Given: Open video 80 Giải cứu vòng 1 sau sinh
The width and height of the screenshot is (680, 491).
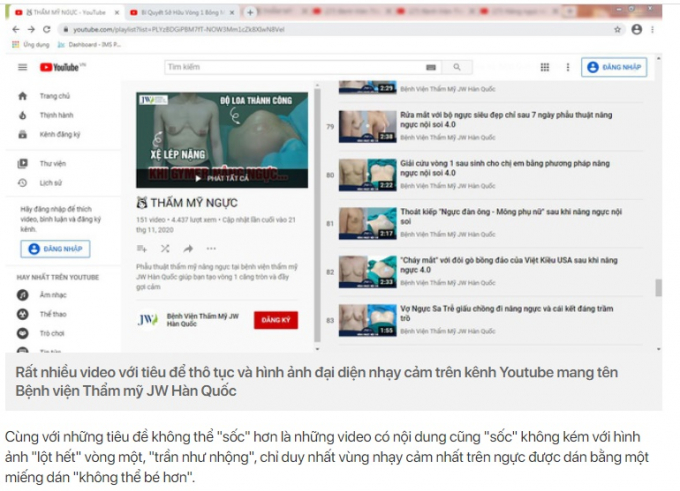Looking at the screenshot, I should pyautogui.click(x=505, y=168).
